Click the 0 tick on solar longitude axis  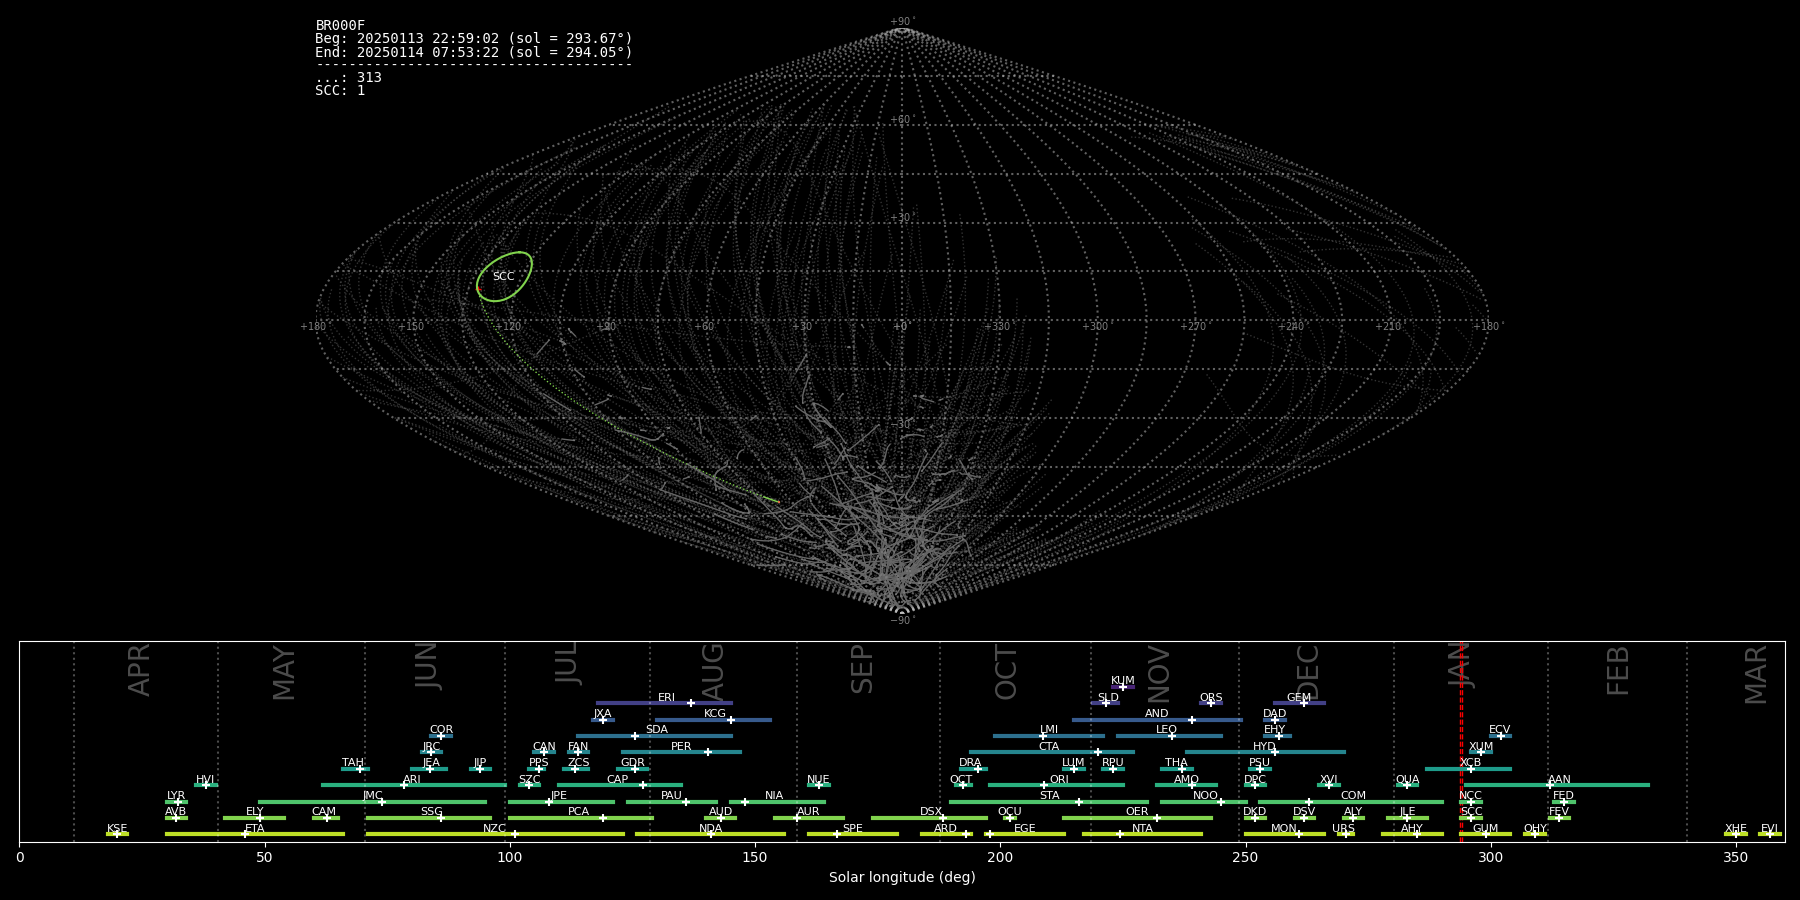tap(20, 857)
